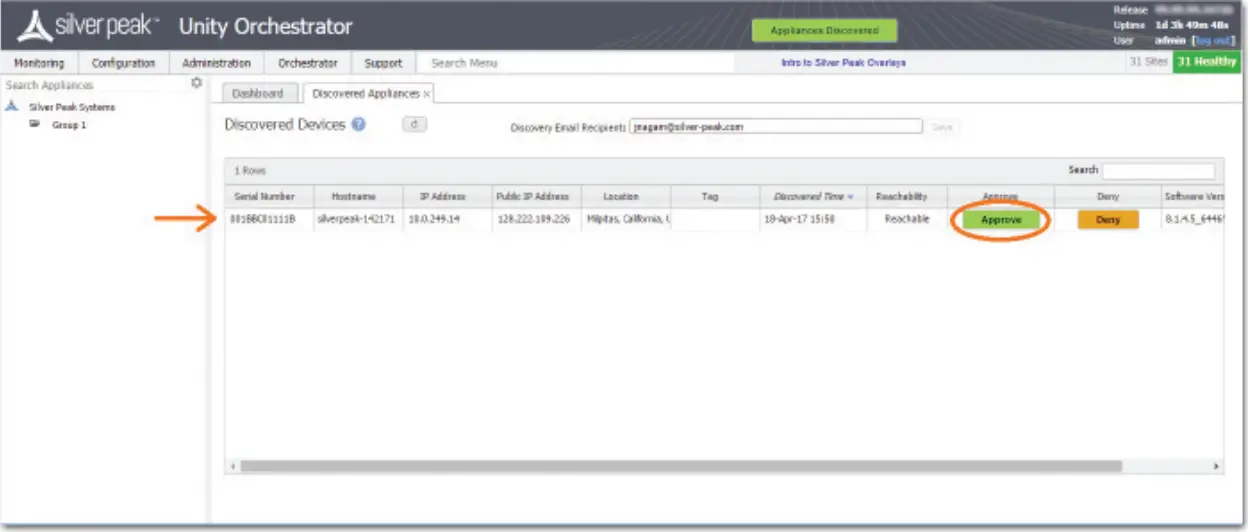Click the 18-Apr-17 15:58 time cell
Image resolution: width=1248 pixels, height=532 pixels.
click(813, 219)
